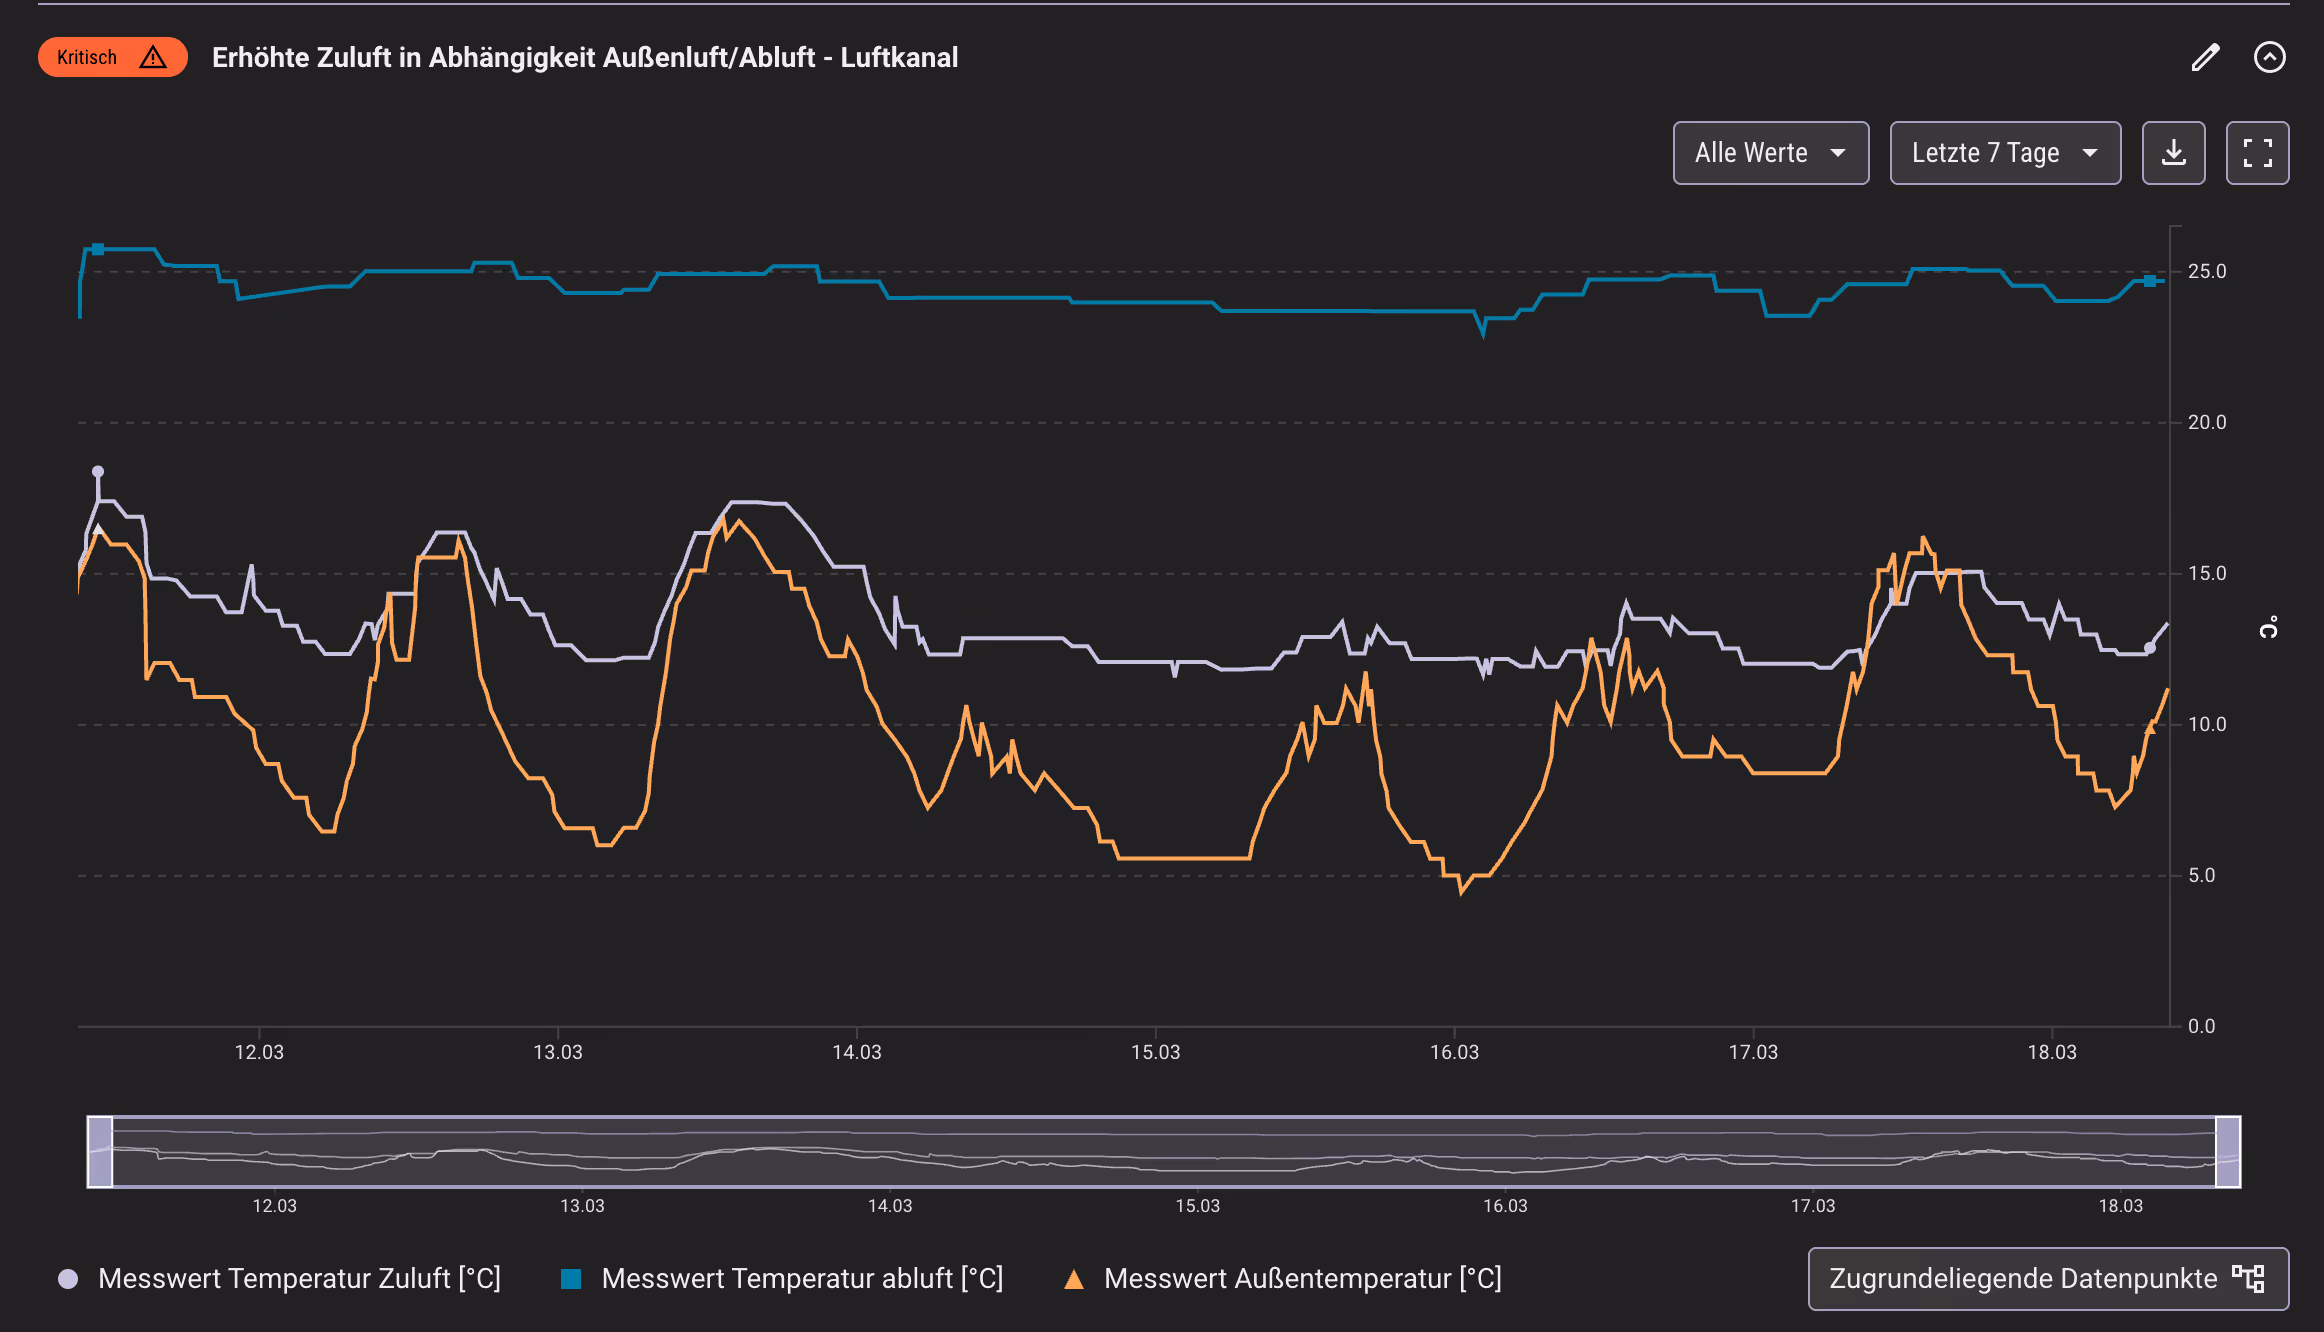Click the circle legend marker for Temperatur Zuluft
This screenshot has width=2324, height=1332.
coord(67,1278)
